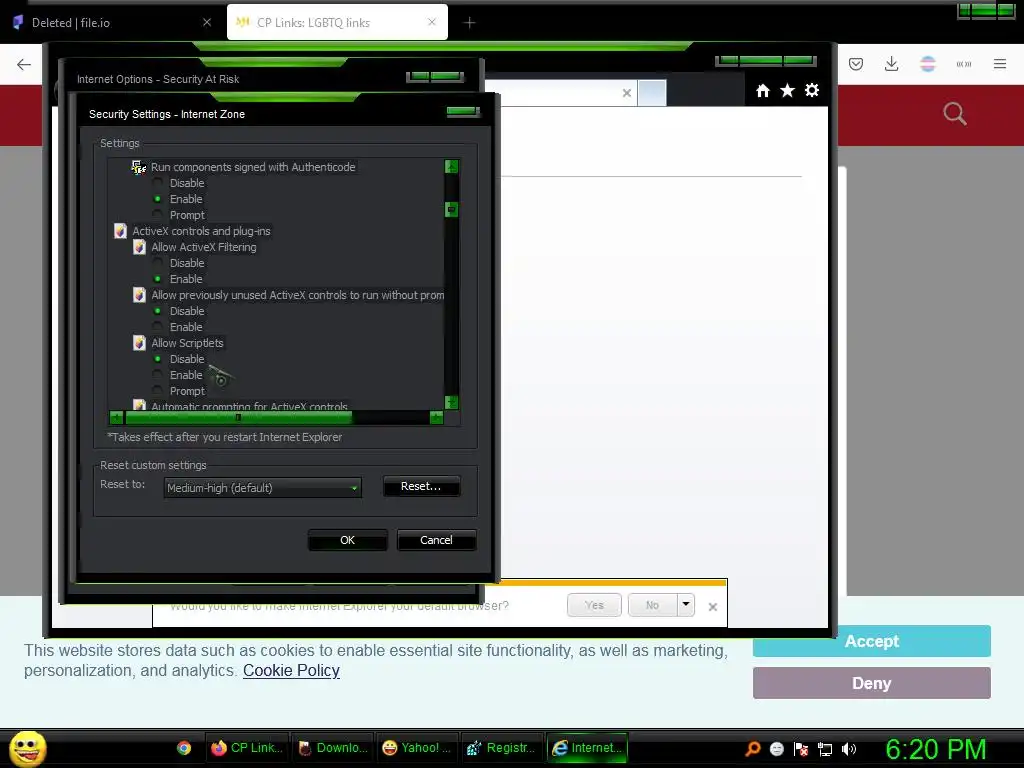1024x768 pixels.
Task: Click the Reset... button
Action: pyautogui.click(x=421, y=487)
